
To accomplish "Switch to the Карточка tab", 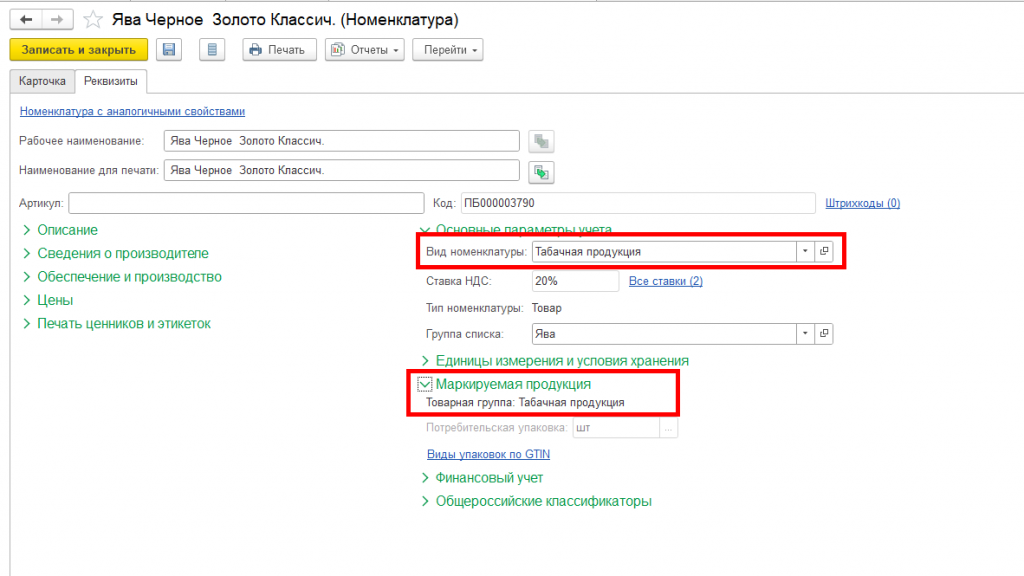I will click(x=42, y=81).
